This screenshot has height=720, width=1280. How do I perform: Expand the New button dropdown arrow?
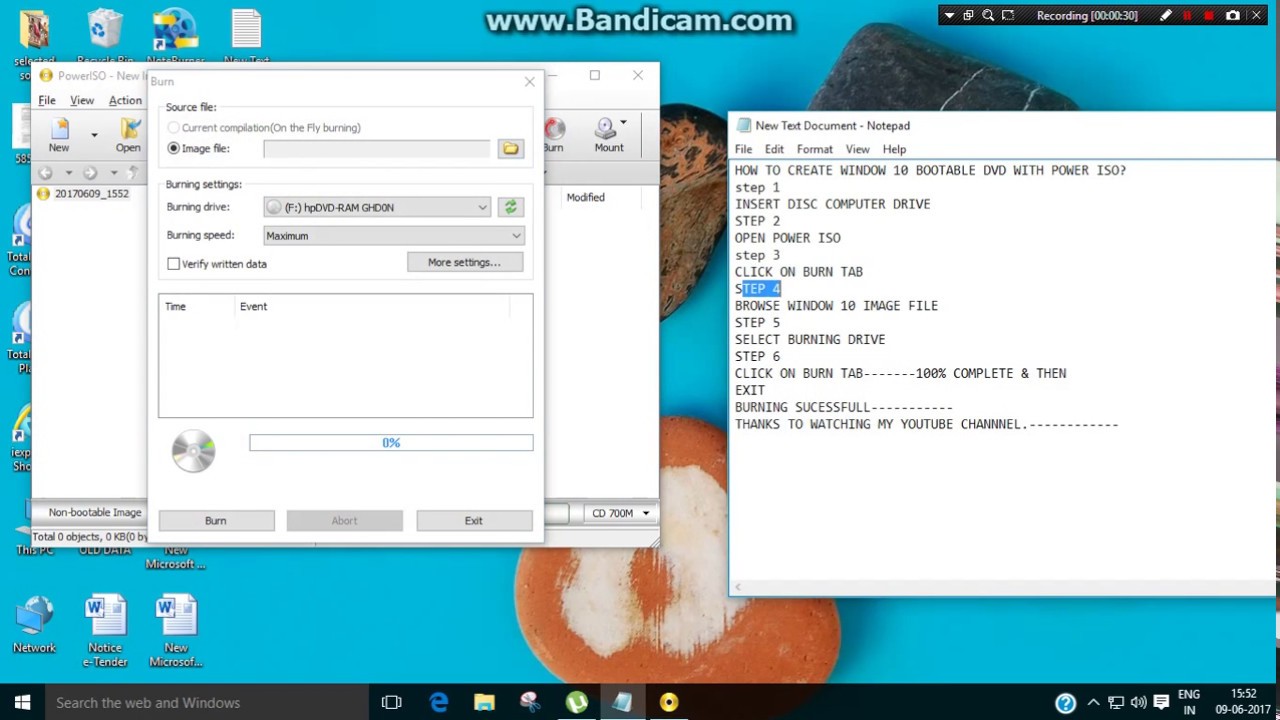pyautogui.click(x=94, y=135)
